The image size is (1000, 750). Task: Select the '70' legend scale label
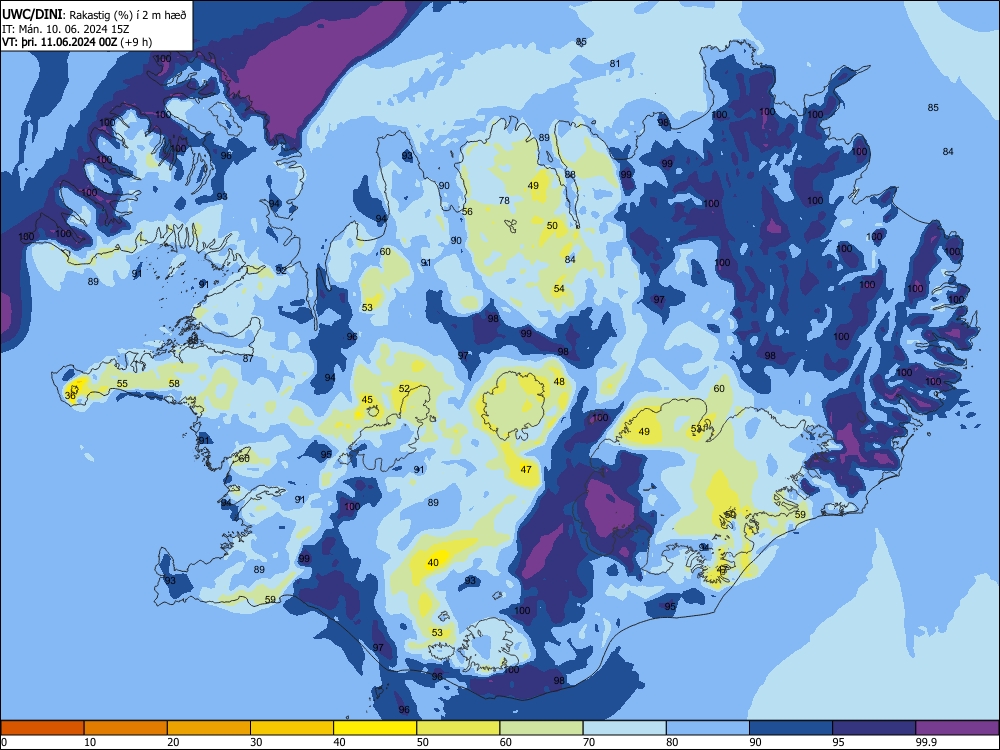click(x=589, y=742)
